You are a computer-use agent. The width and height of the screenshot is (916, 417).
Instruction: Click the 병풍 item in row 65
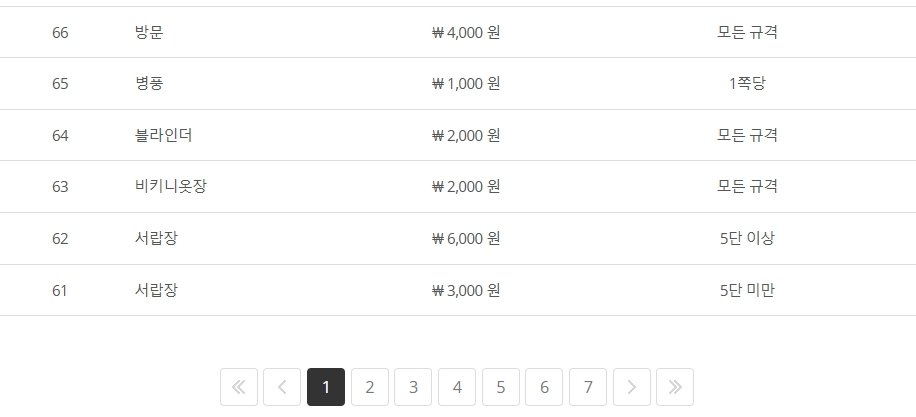pyautogui.click(x=149, y=84)
